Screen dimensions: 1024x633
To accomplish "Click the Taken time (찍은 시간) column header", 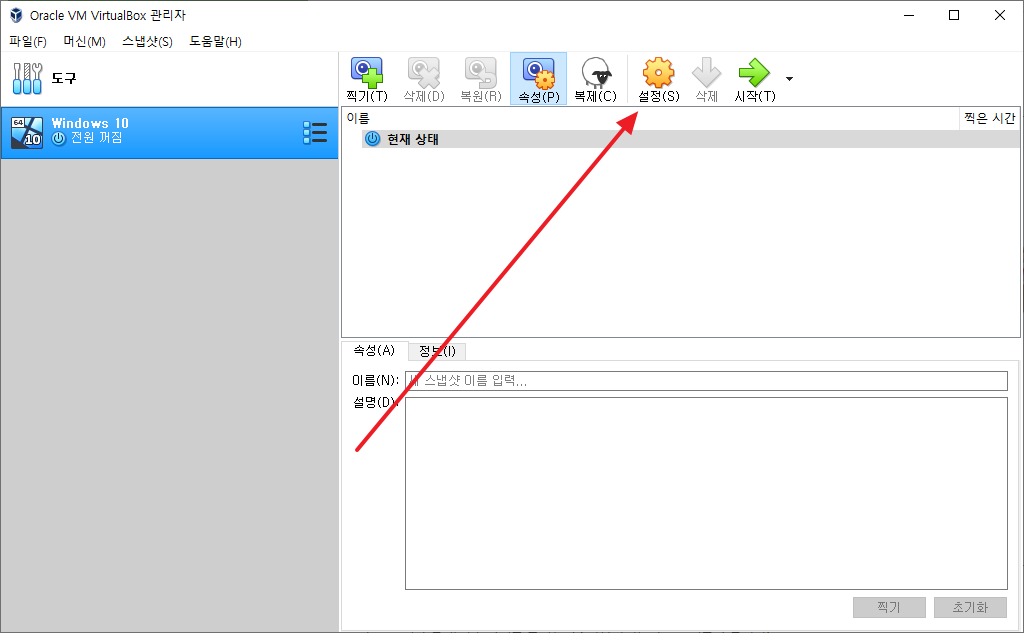I will pos(989,118).
